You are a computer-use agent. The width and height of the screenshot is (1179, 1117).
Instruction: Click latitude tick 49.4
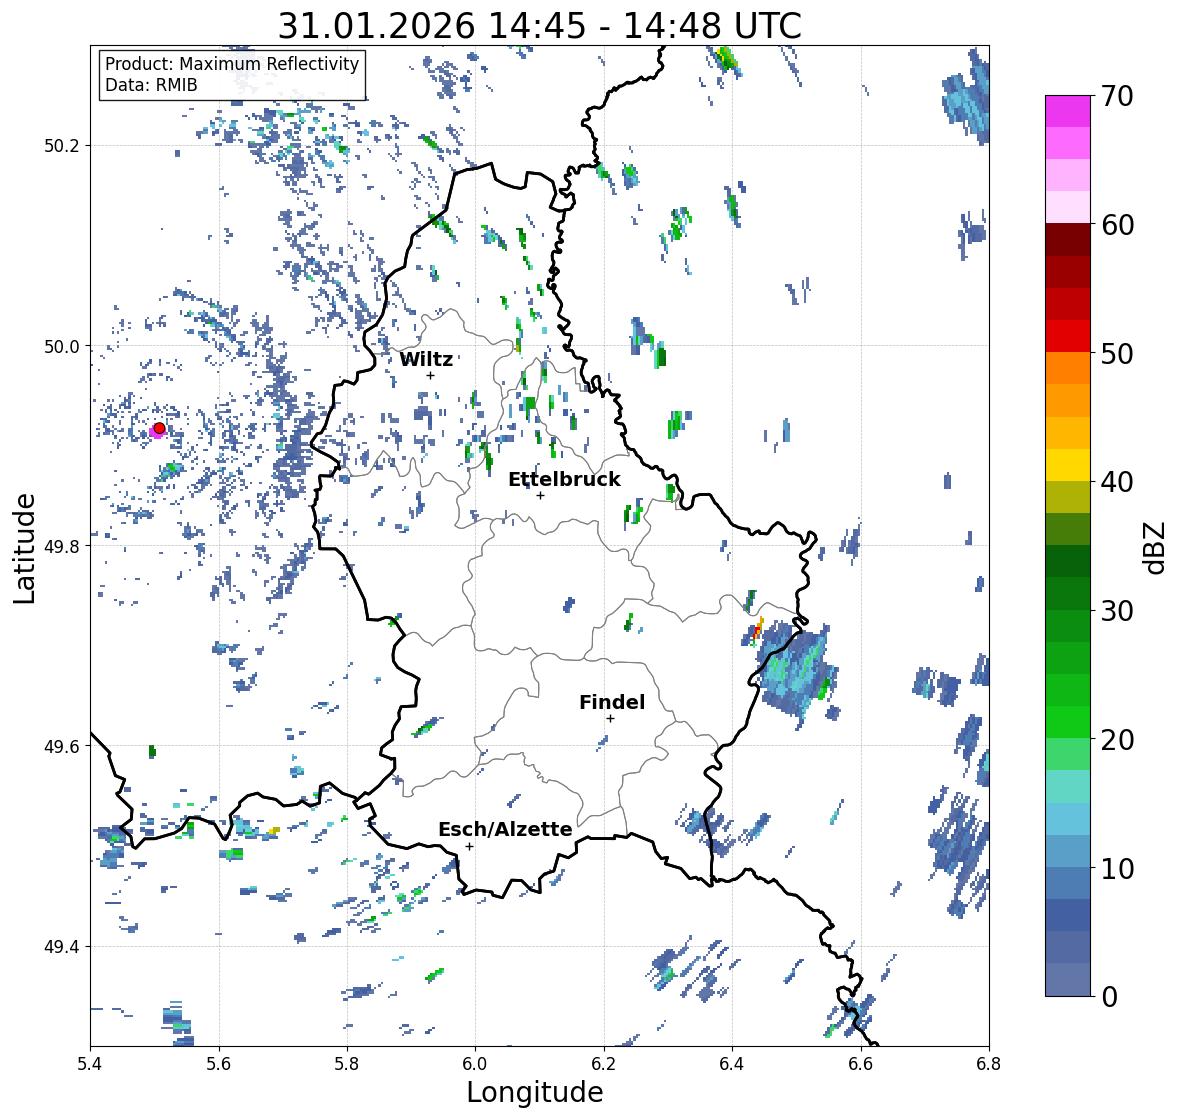coord(62,947)
